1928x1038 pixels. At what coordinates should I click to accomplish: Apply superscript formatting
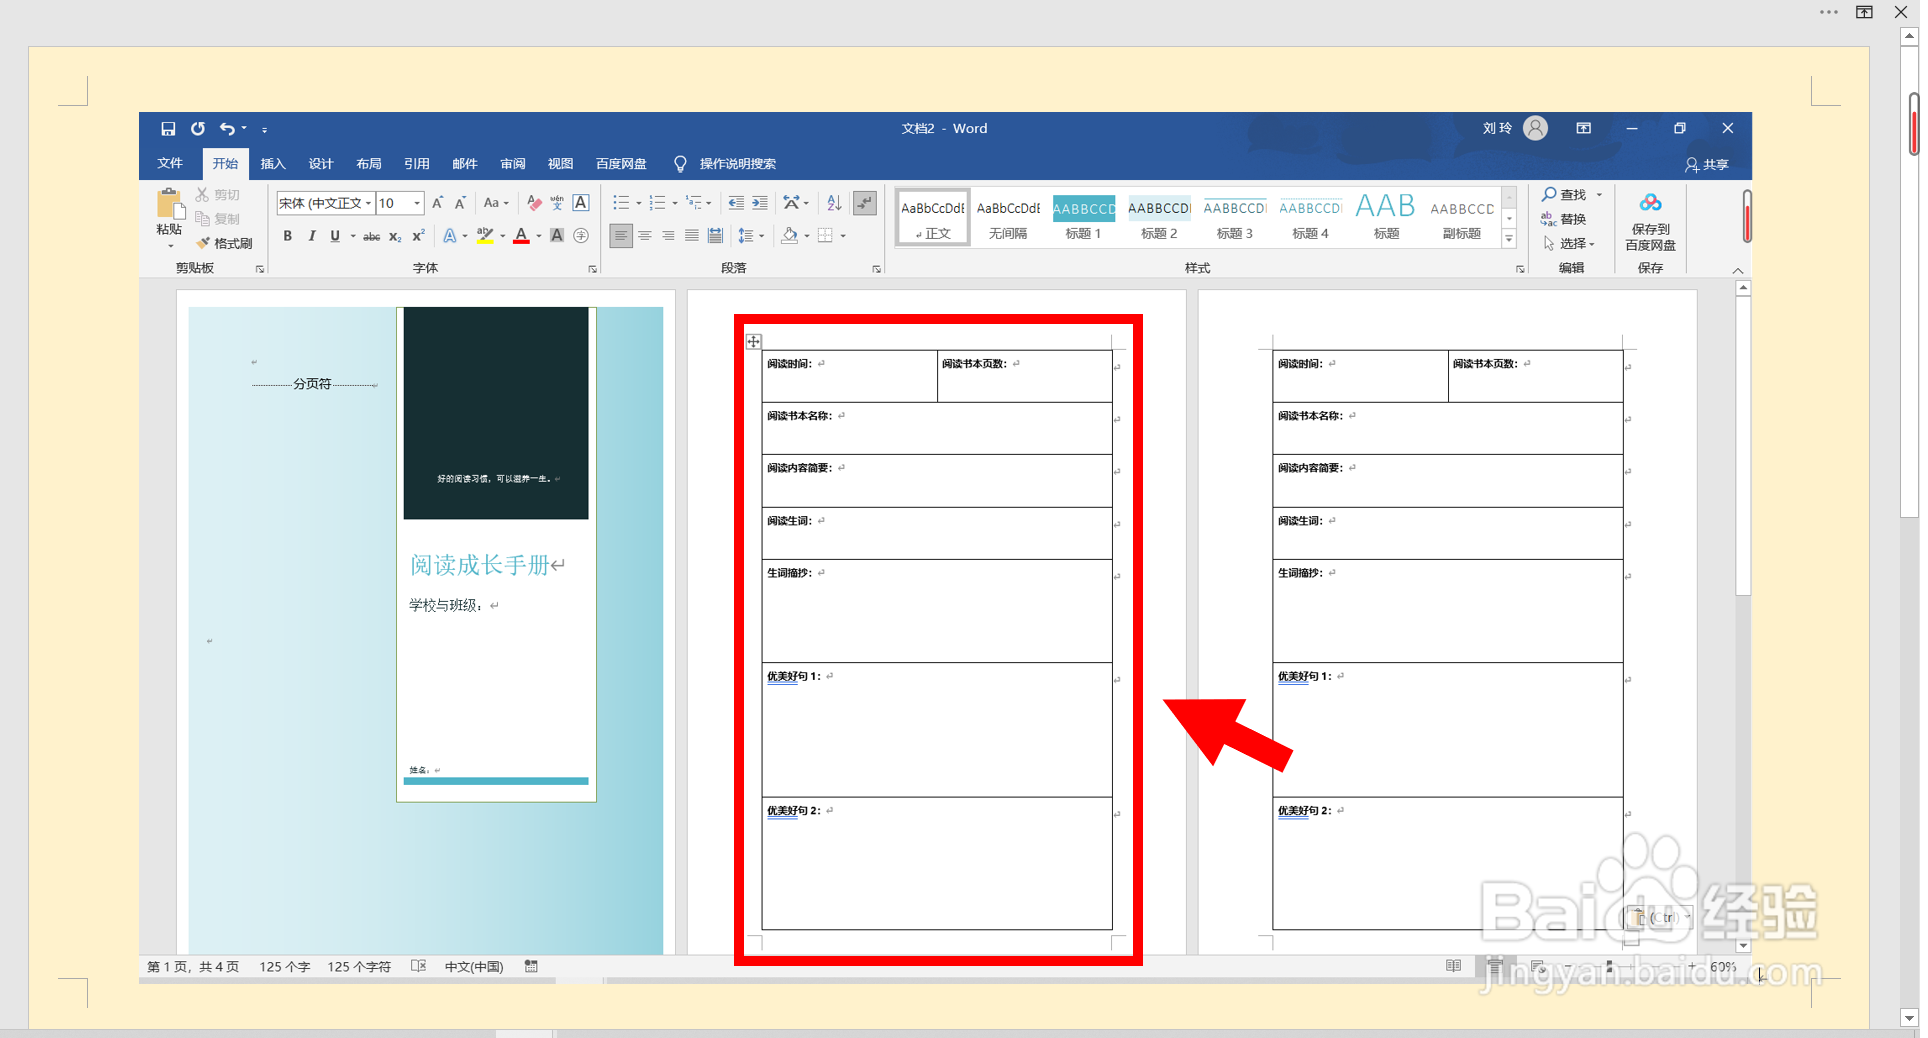(x=418, y=236)
